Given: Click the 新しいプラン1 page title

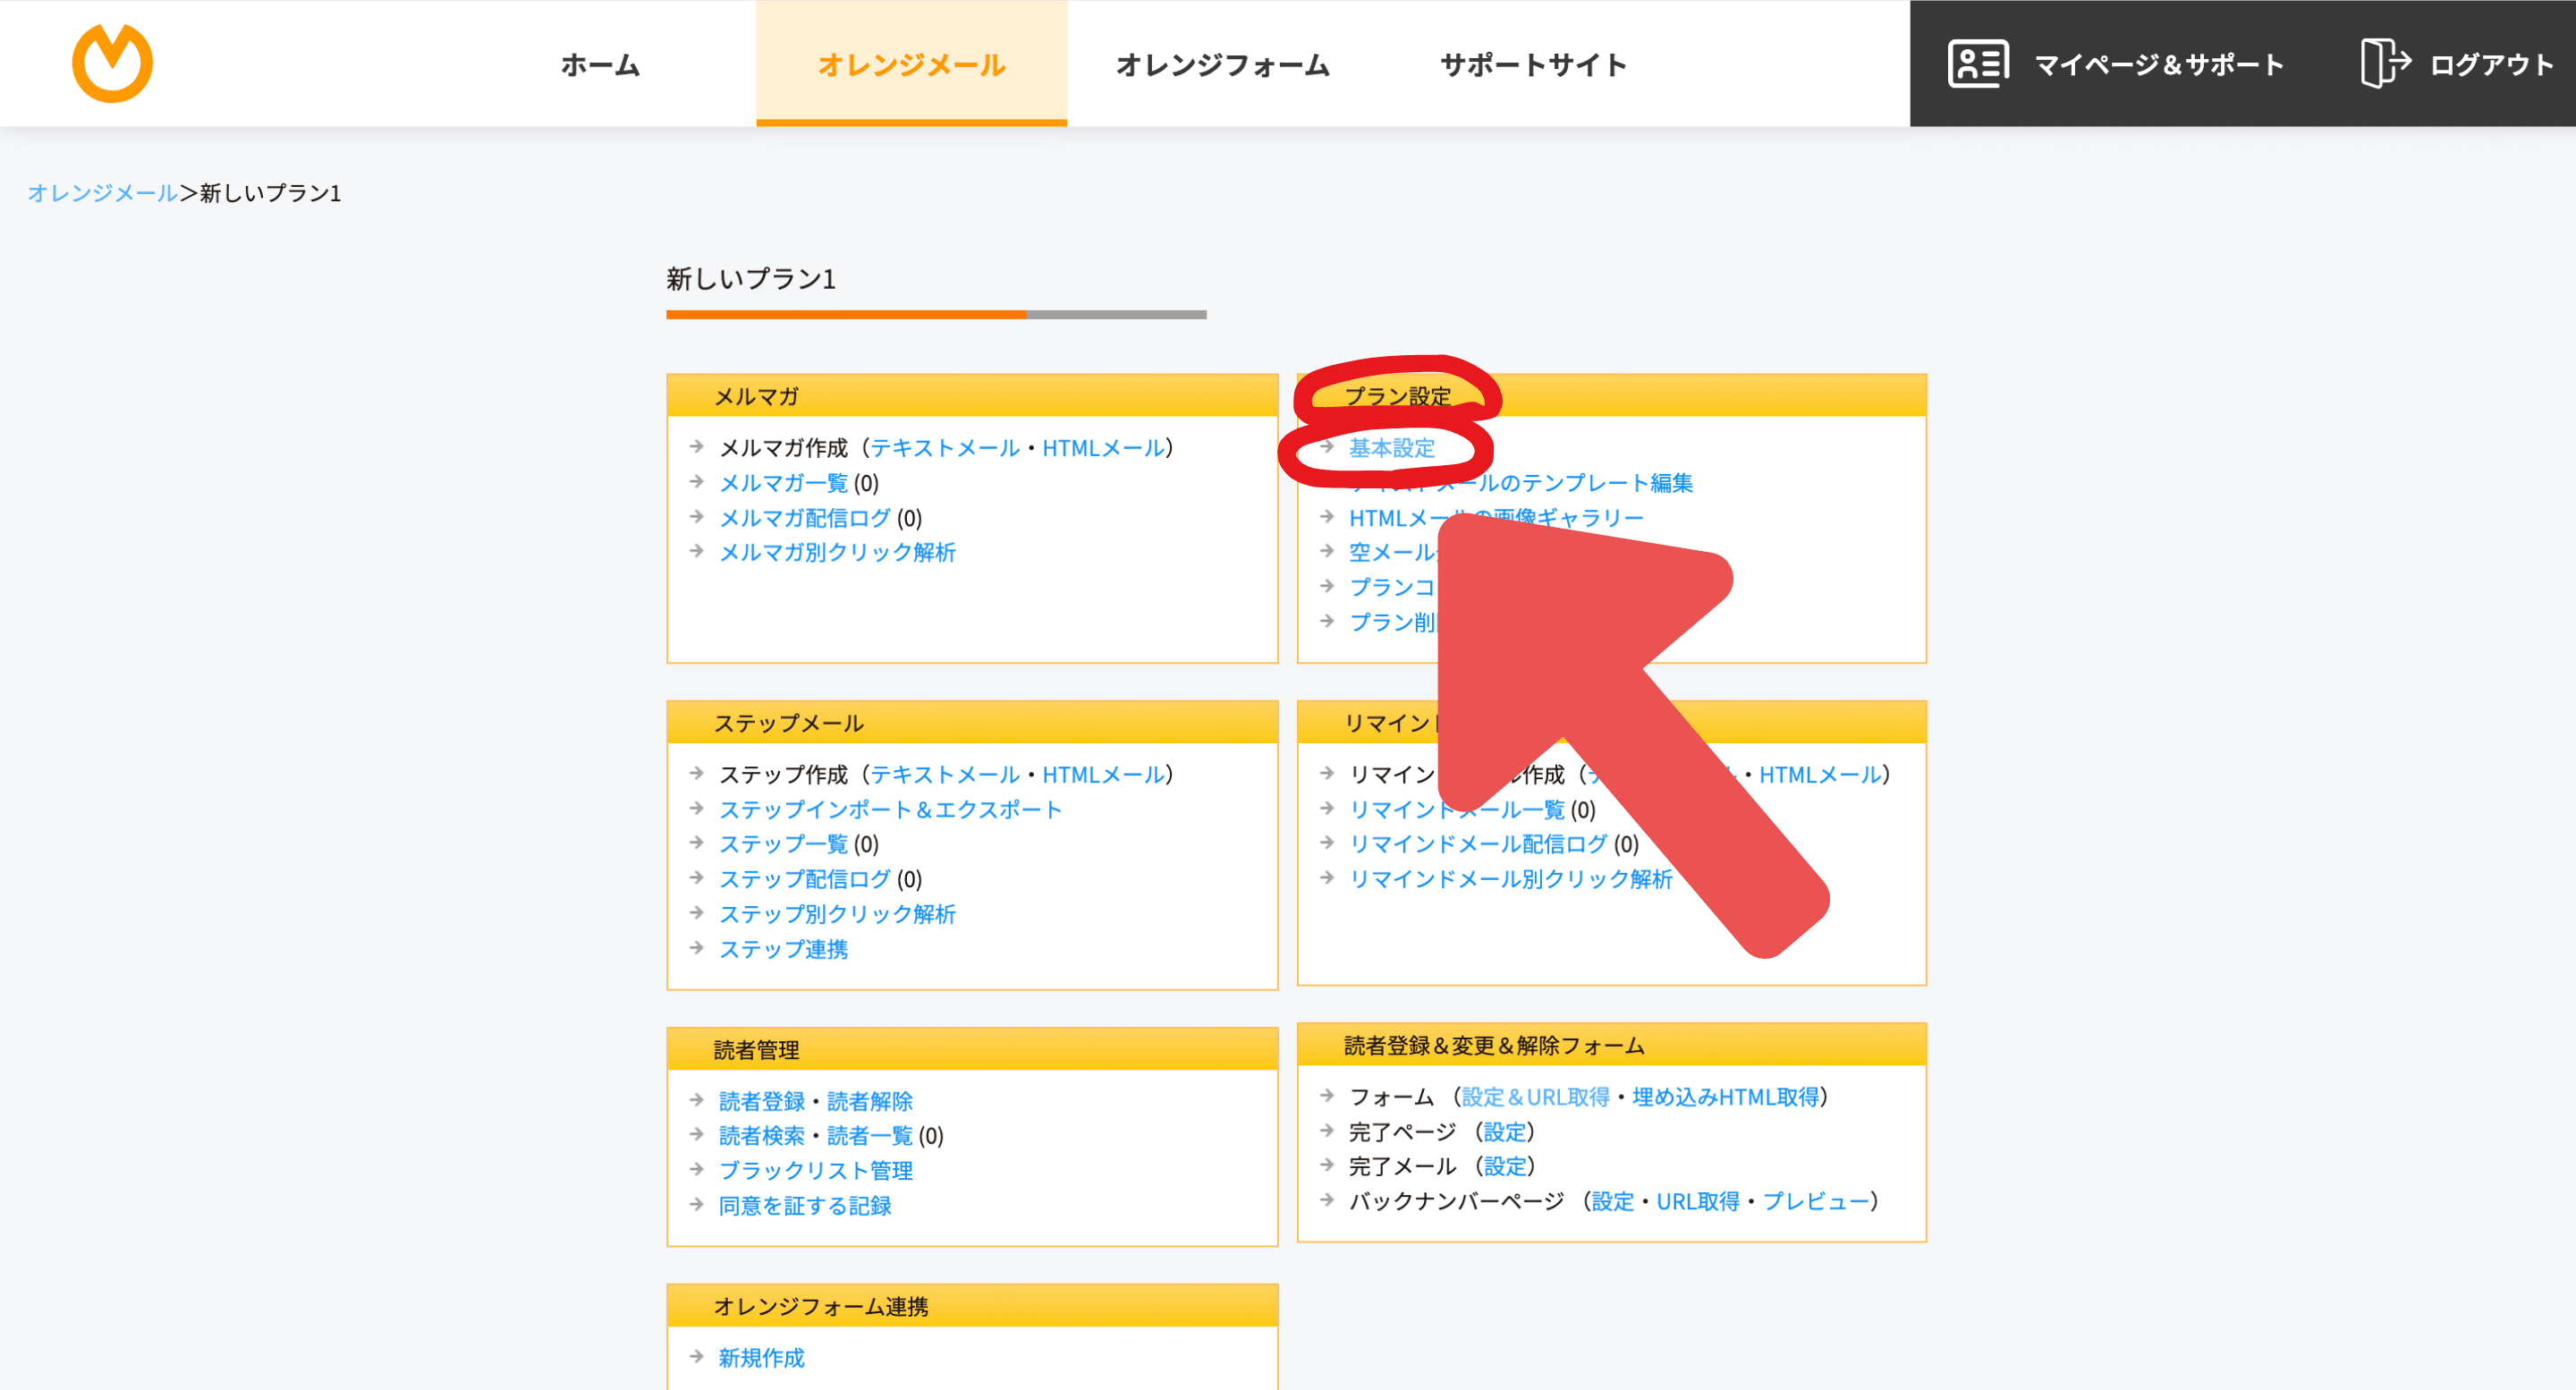Looking at the screenshot, I should [750, 279].
